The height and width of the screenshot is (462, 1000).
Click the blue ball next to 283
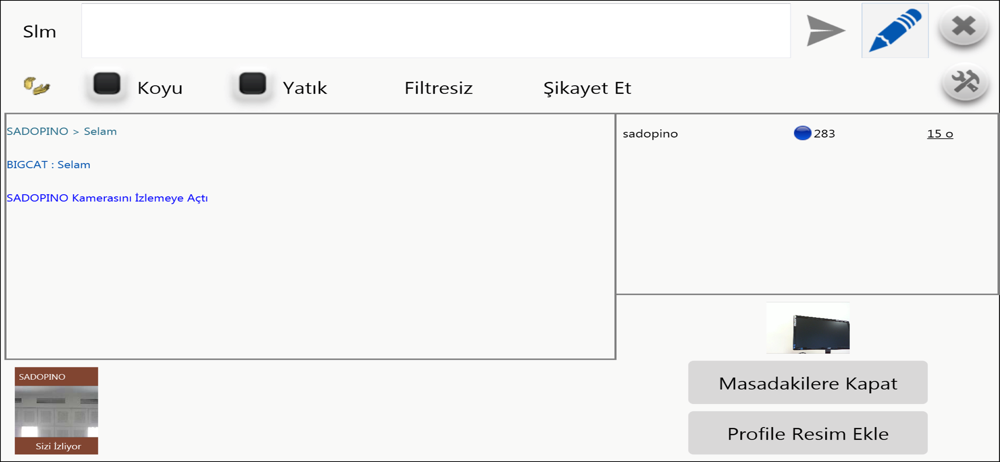(802, 133)
